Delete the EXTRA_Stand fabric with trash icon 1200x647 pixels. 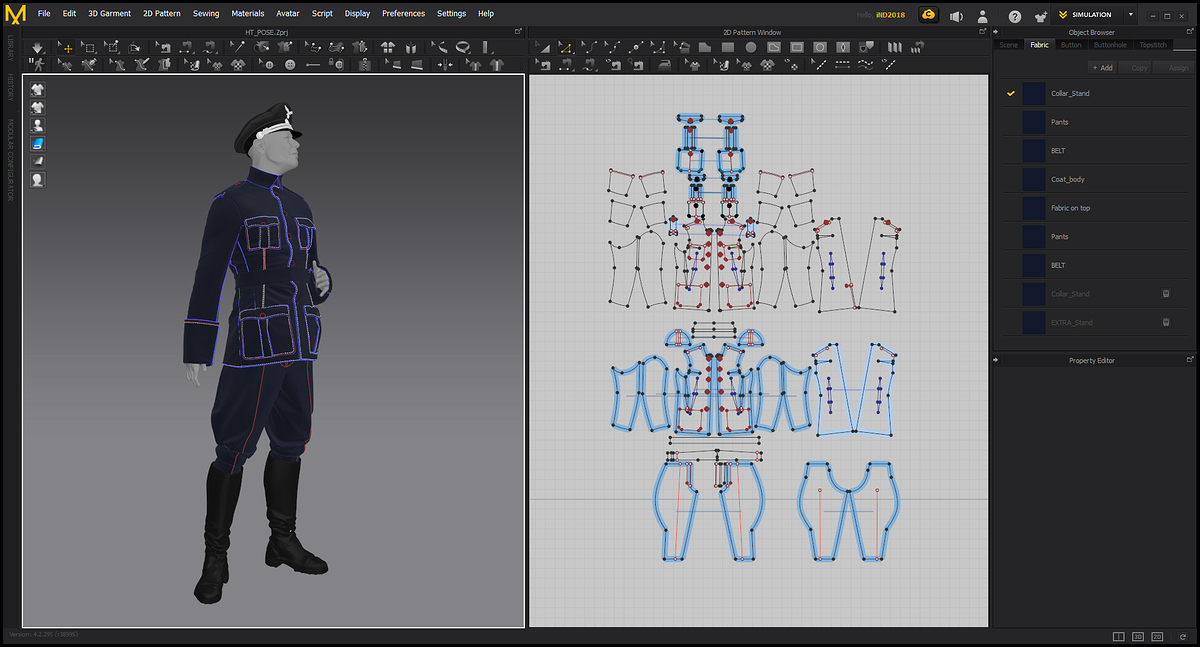click(1166, 323)
